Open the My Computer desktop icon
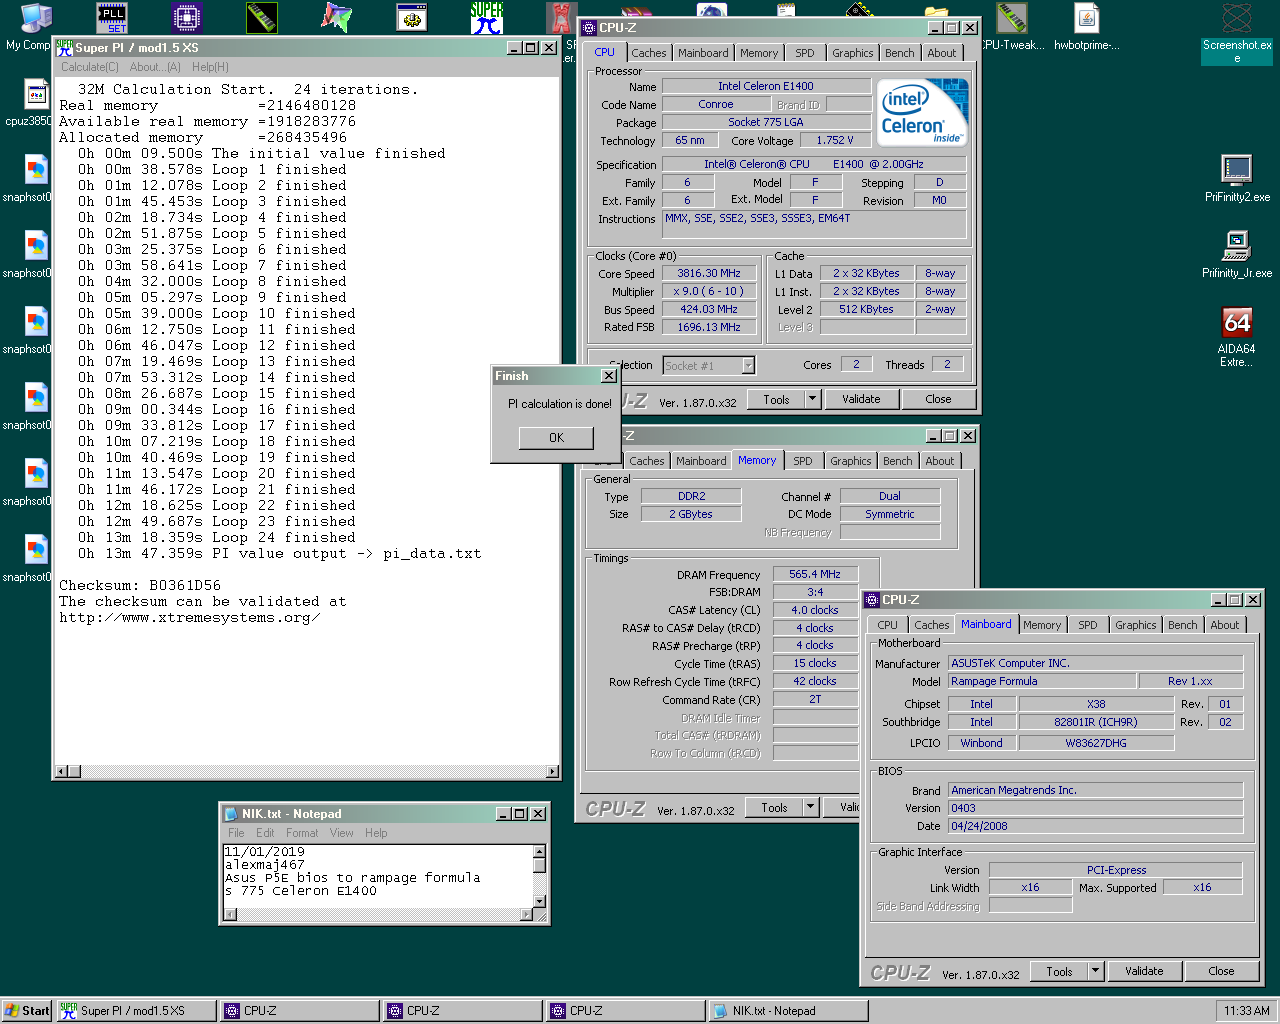 (x=36, y=17)
